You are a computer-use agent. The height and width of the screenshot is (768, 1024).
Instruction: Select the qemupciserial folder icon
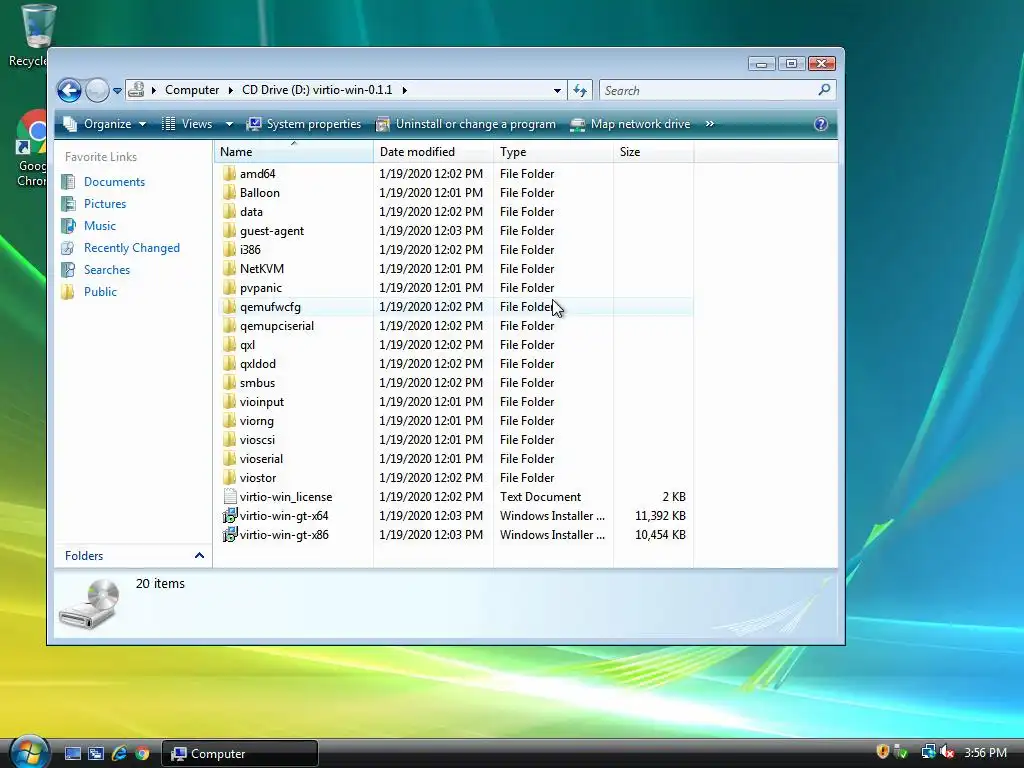(x=229, y=325)
